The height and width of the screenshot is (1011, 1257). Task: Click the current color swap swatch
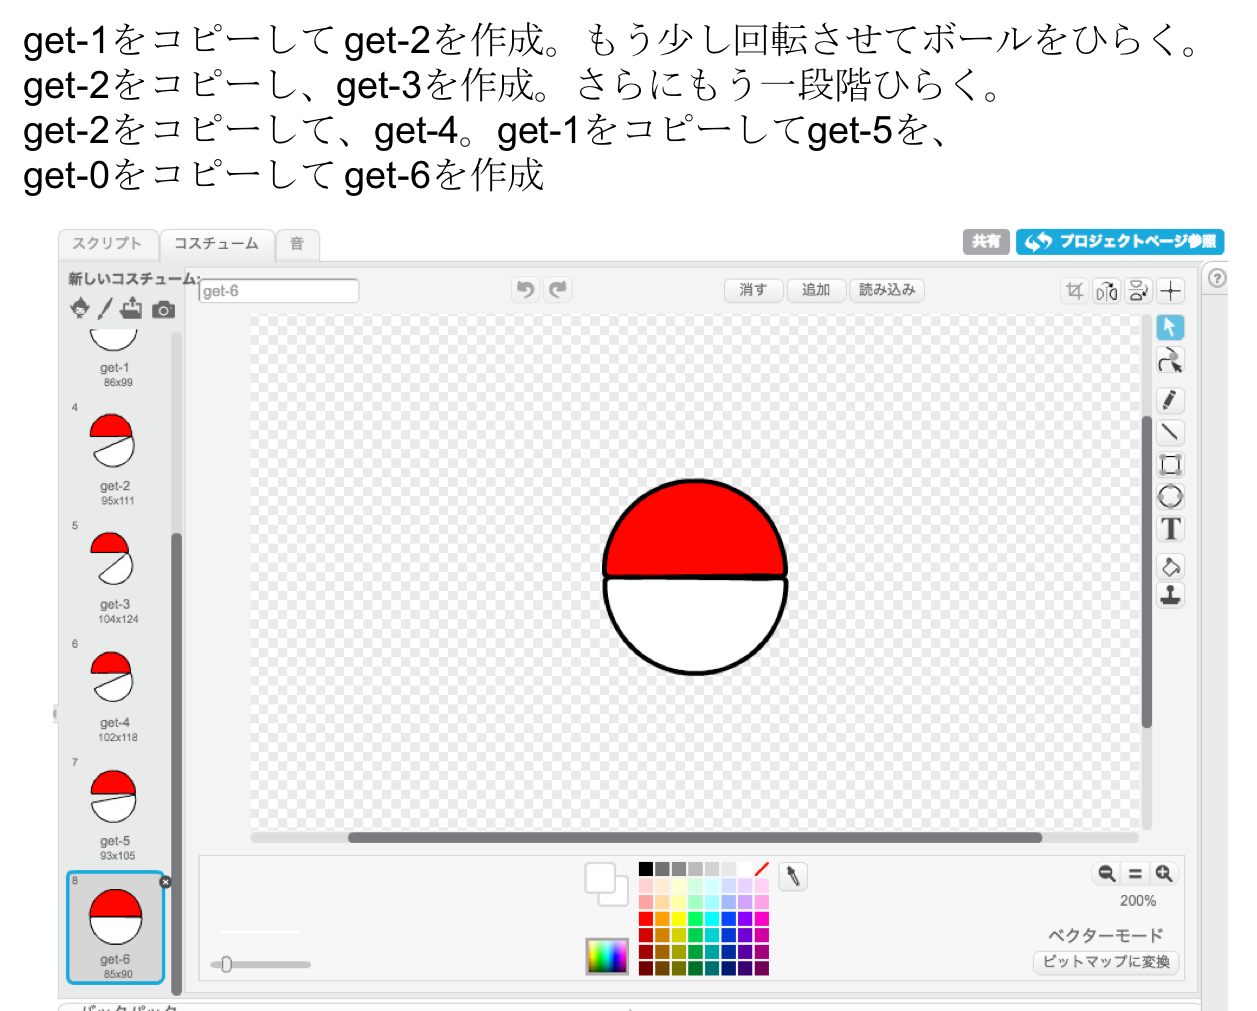(x=606, y=884)
